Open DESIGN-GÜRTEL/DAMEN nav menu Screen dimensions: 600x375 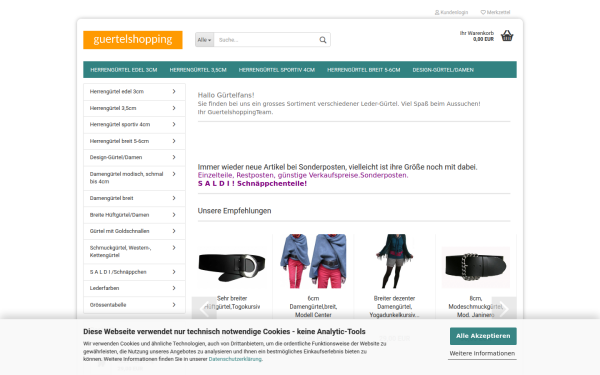443,70
